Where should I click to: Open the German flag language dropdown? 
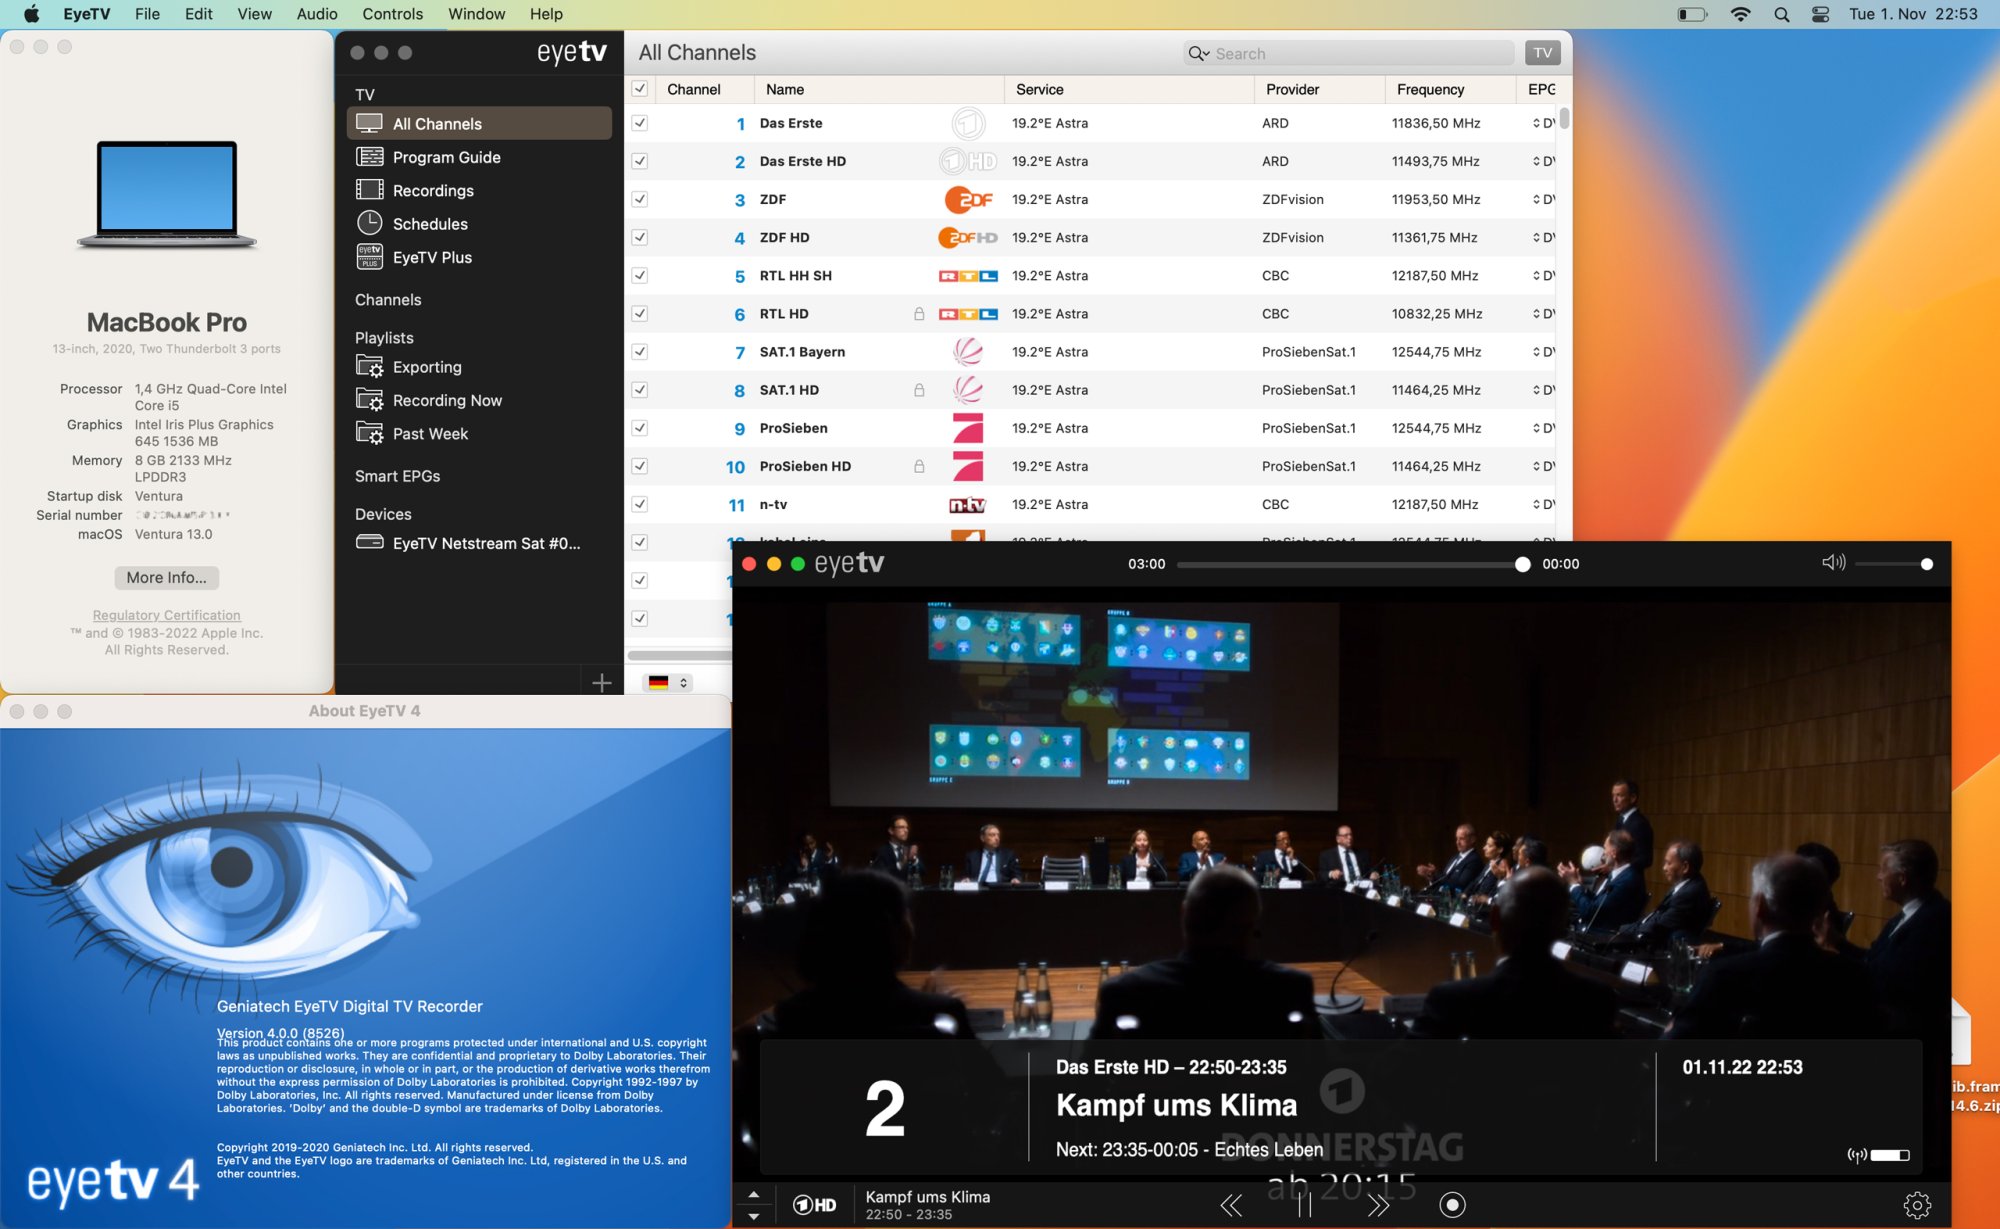[668, 683]
